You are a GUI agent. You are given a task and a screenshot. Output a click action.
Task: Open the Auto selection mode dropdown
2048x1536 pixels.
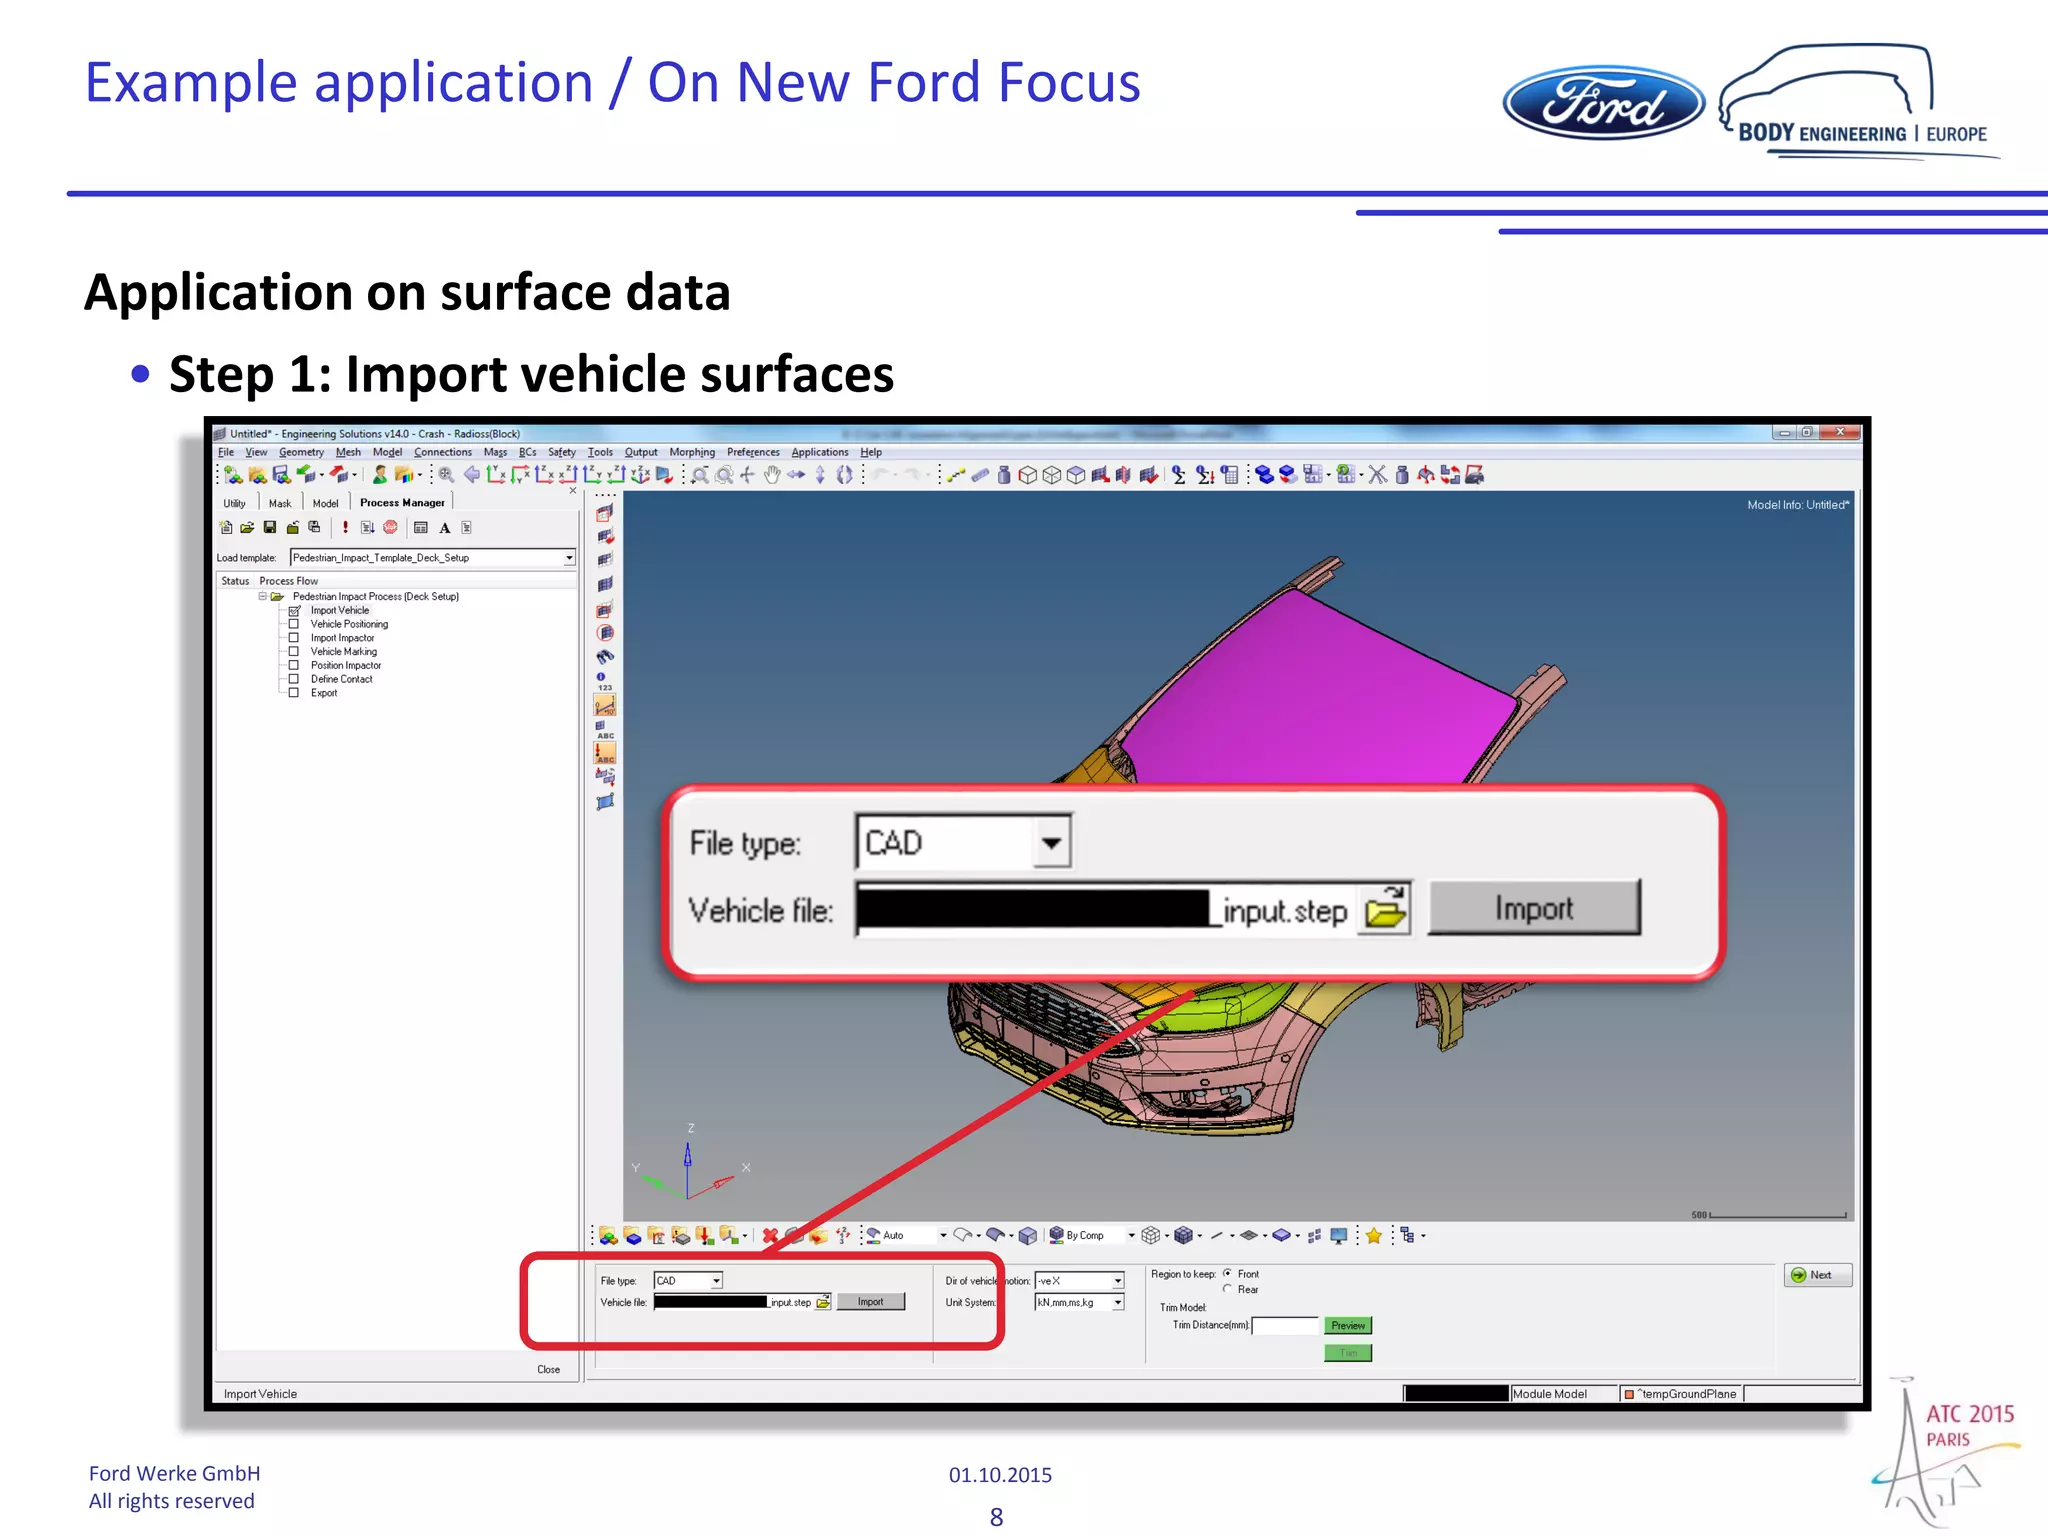tap(942, 1236)
